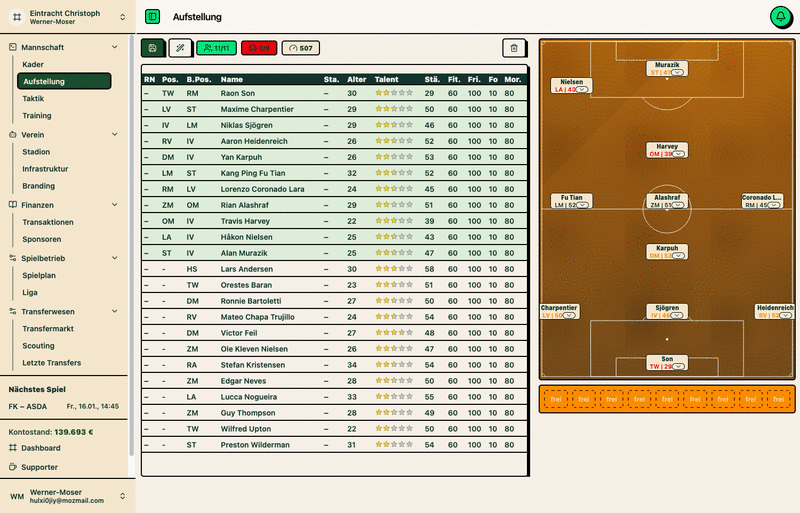800x513 pixels.
Task: Collapse the Spielbetrieb section
Action: 115,258
